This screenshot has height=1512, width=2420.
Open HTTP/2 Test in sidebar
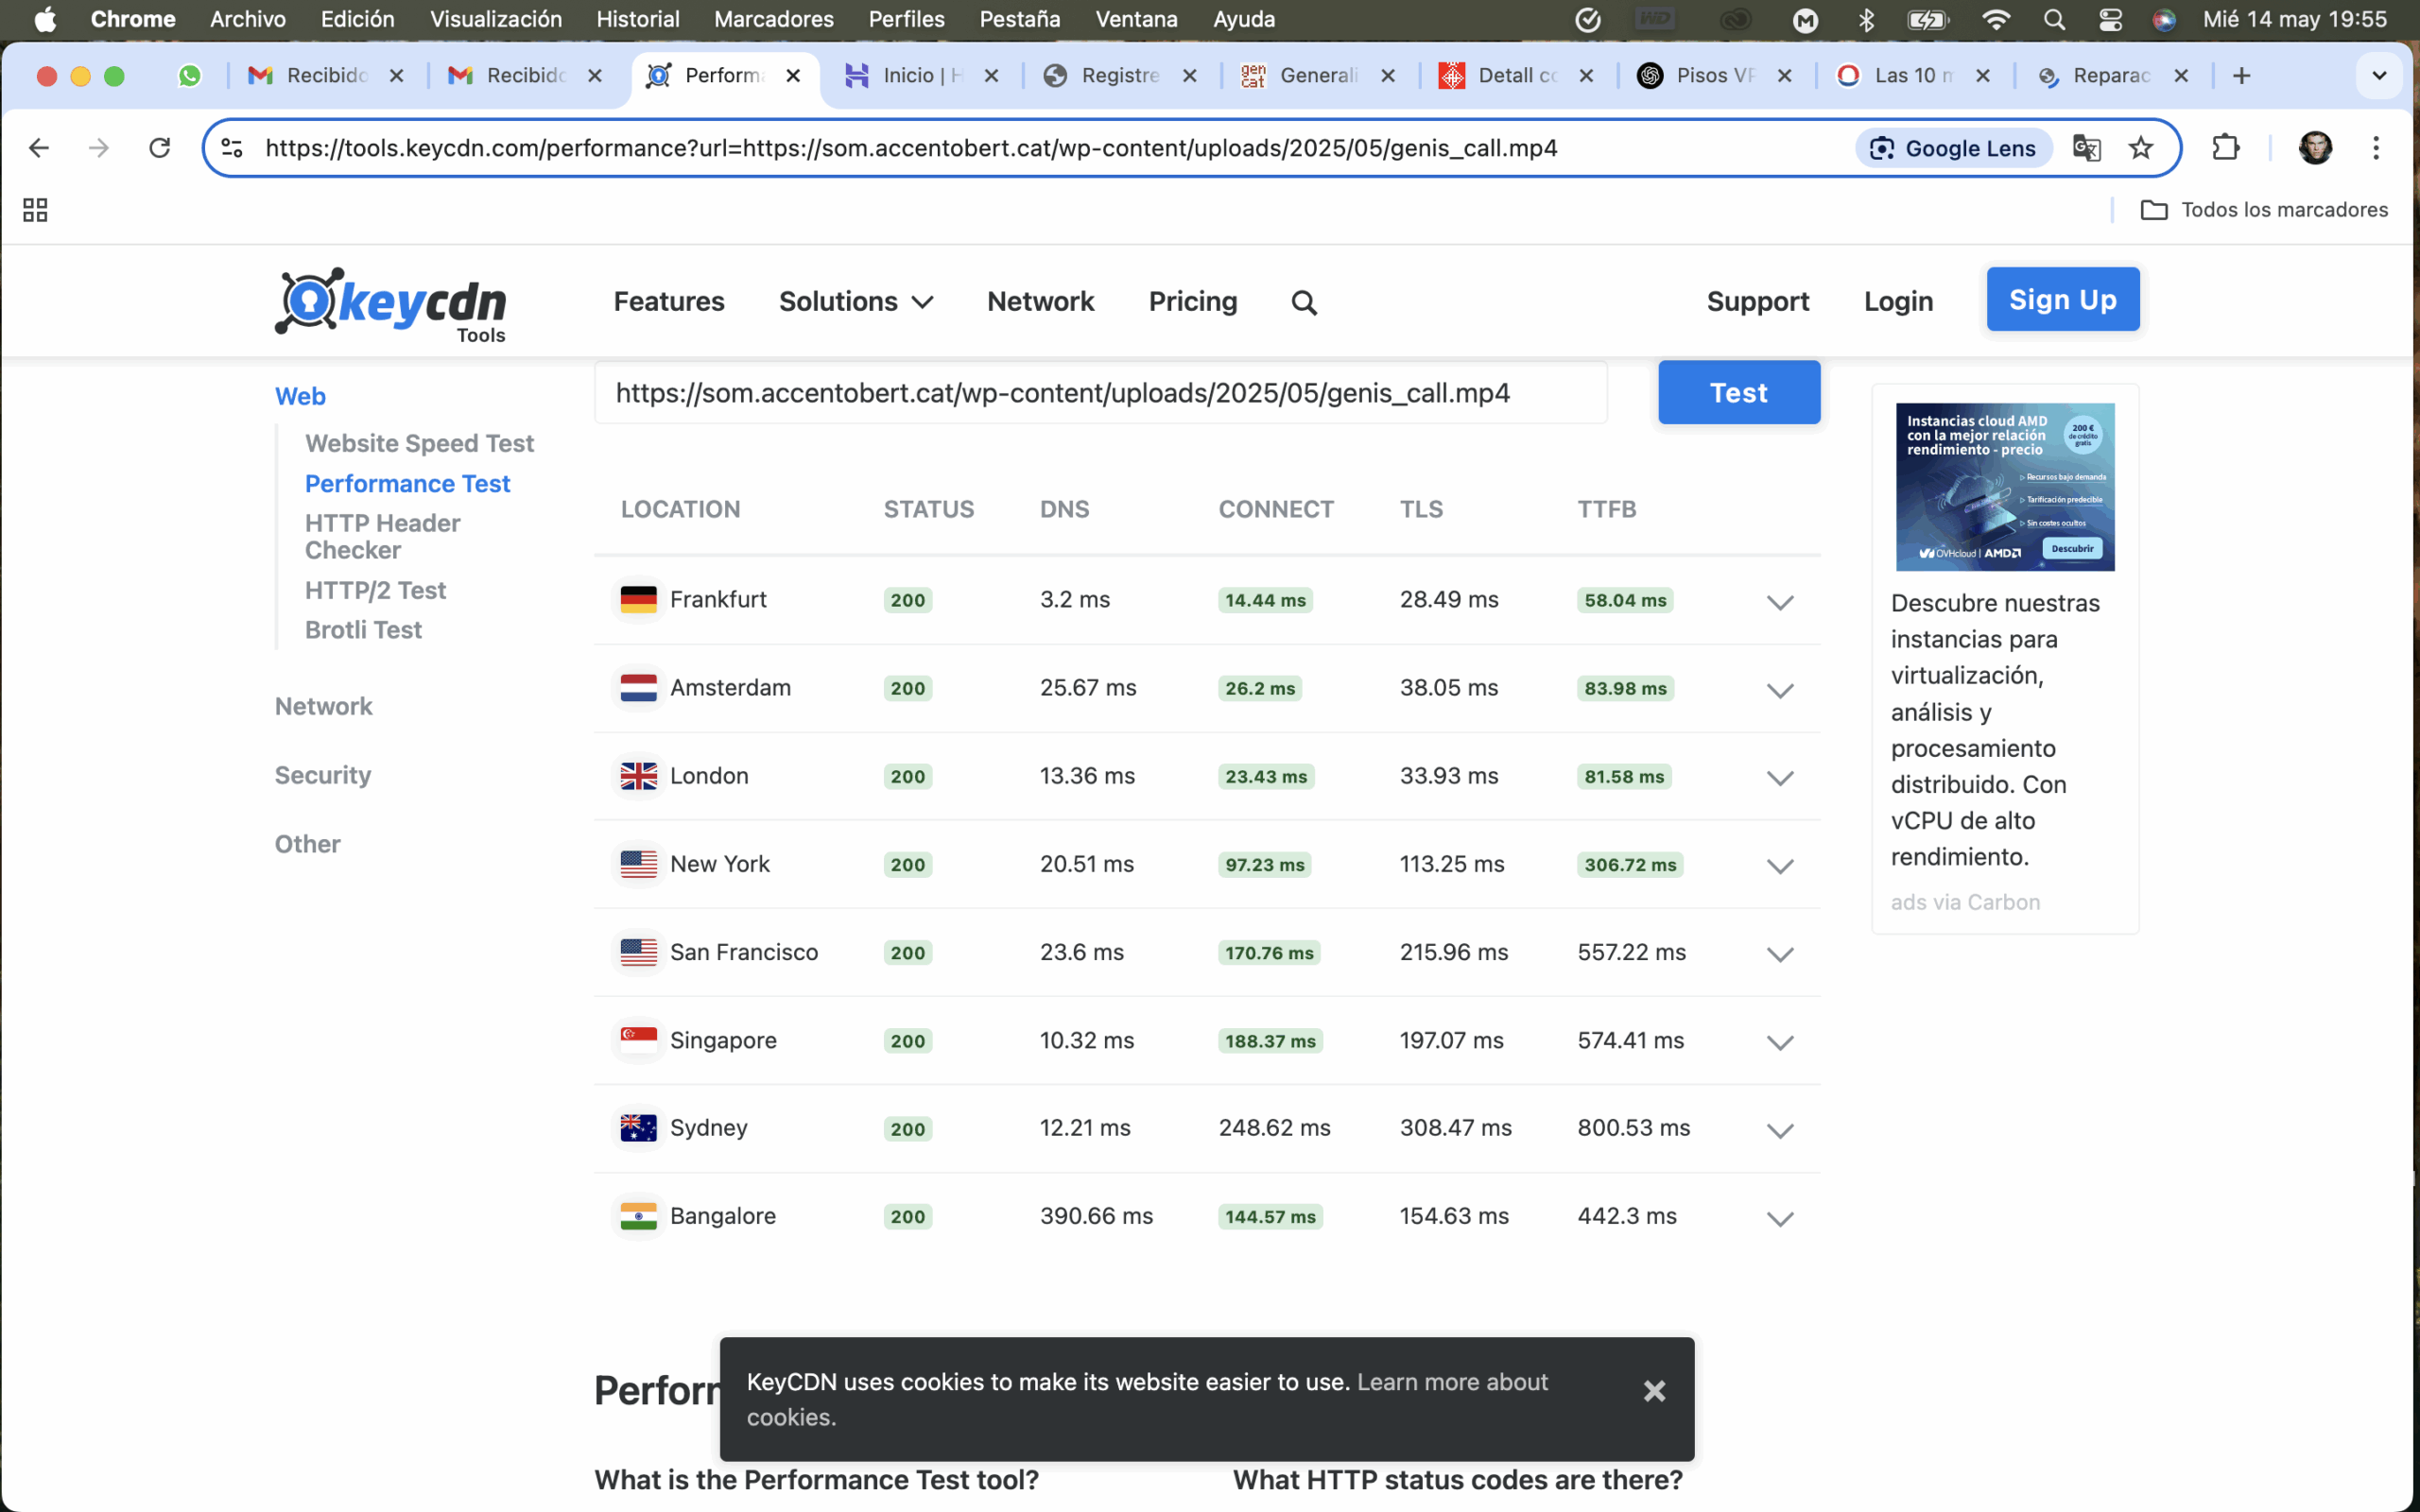pos(375,590)
